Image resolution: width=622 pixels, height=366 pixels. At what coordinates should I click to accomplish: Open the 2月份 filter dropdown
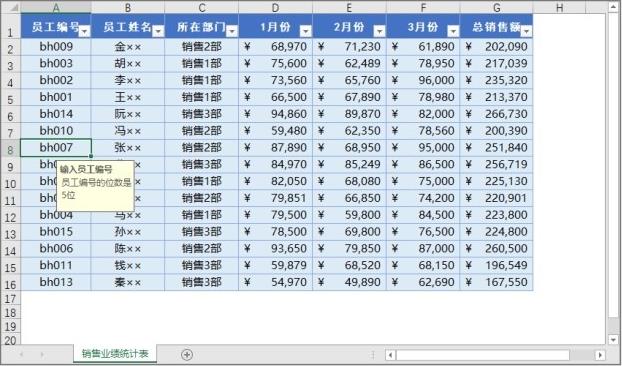[x=380, y=31]
